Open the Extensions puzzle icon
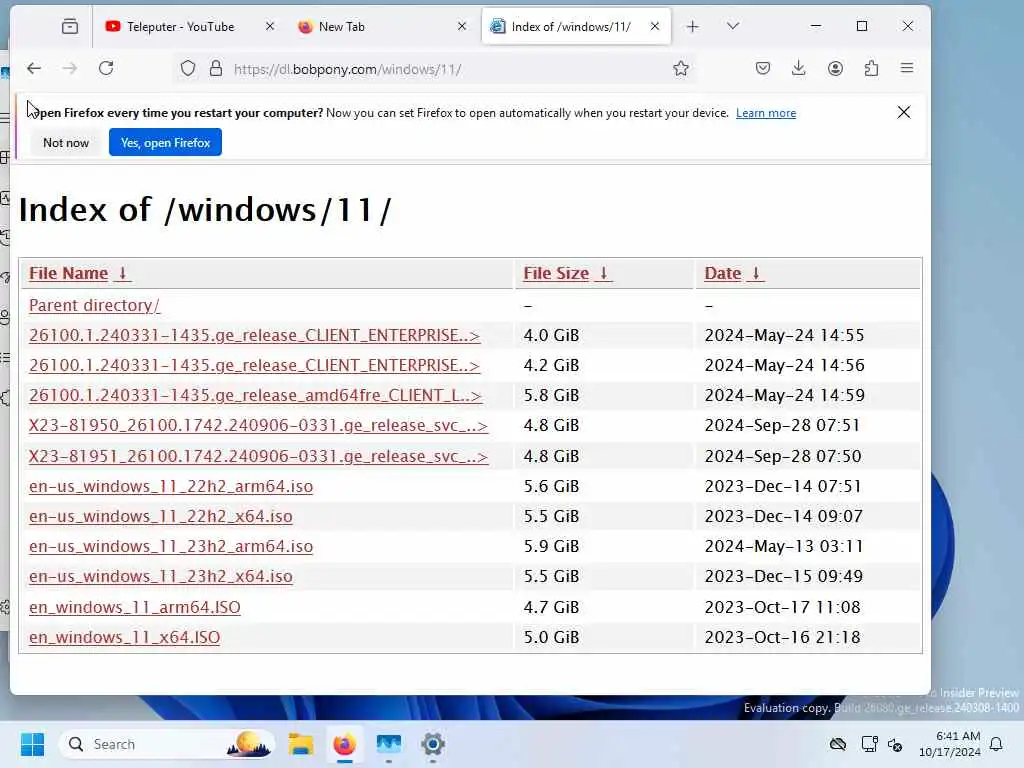1024x768 pixels. [x=871, y=69]
